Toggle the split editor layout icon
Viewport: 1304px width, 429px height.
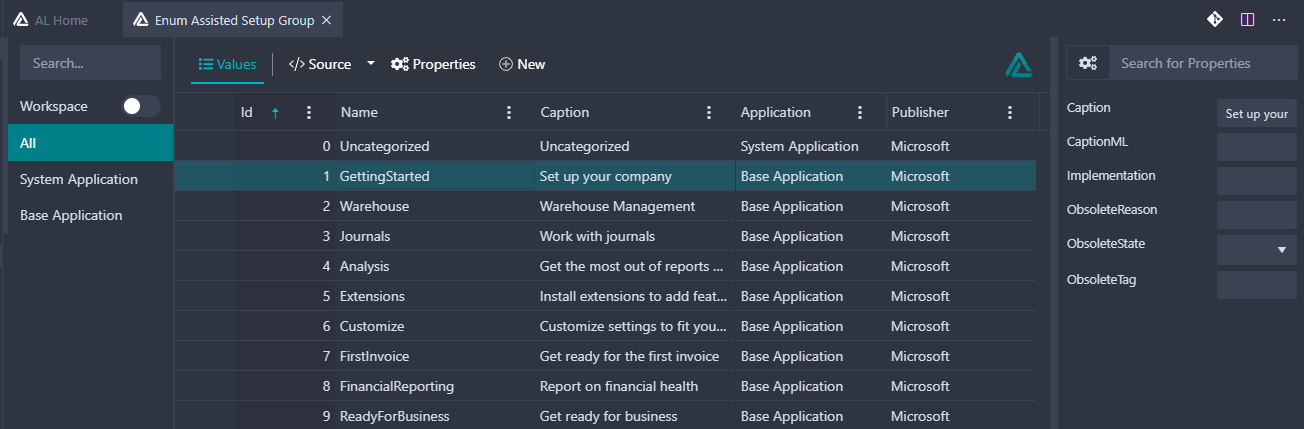pyautogui.click(x=1247, y=19)
